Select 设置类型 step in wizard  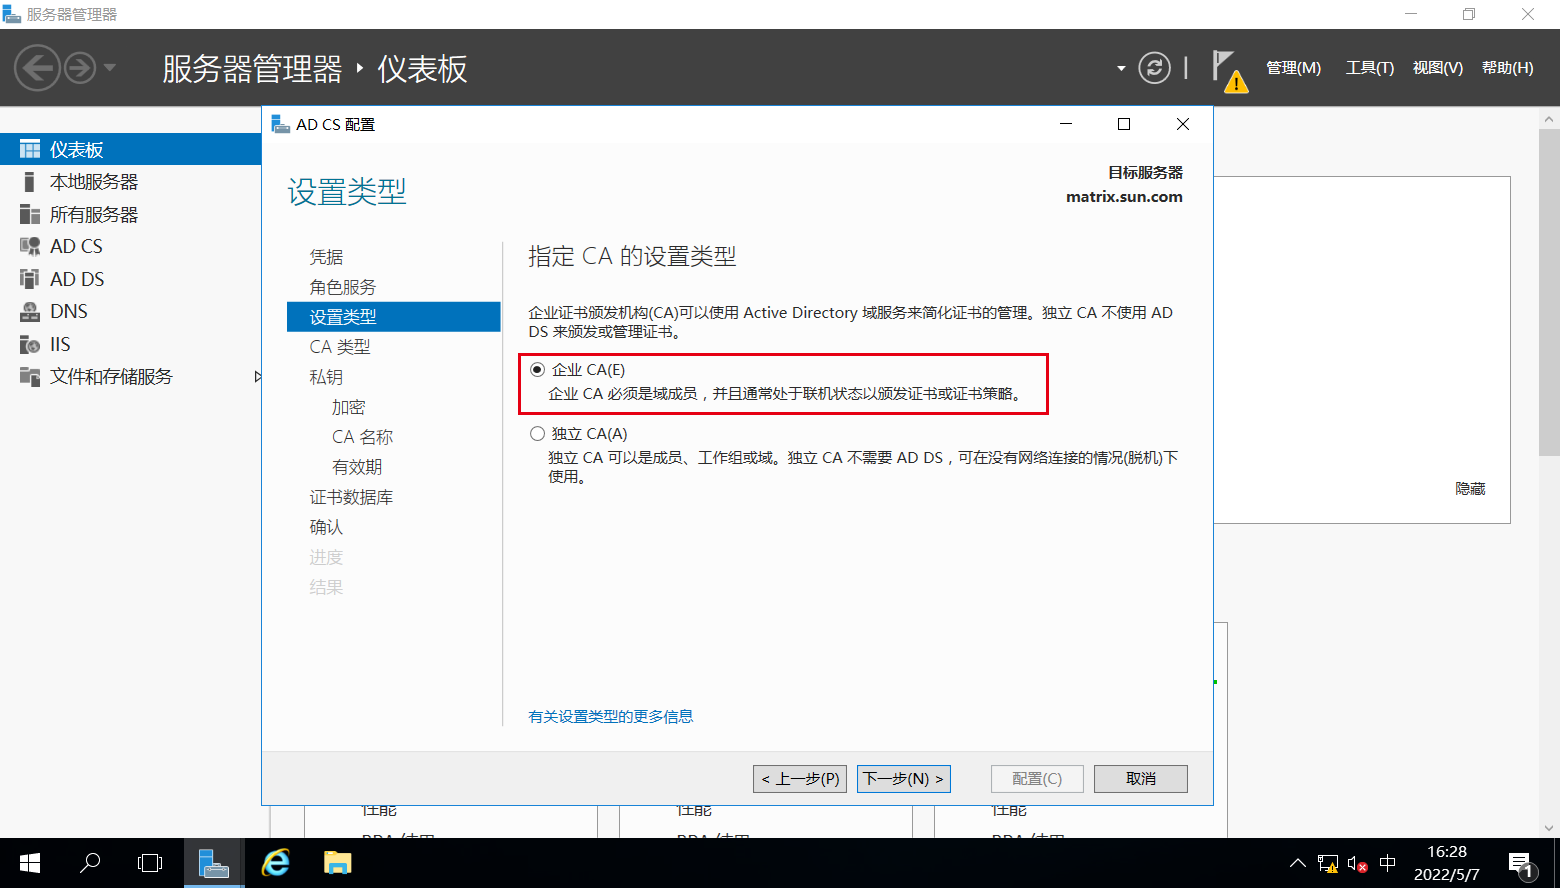point(393,317)
